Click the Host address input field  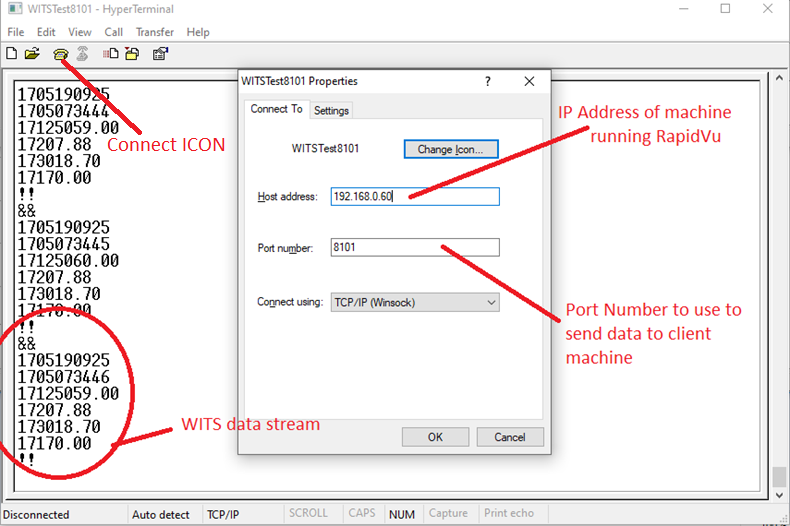tap(415, 196)
